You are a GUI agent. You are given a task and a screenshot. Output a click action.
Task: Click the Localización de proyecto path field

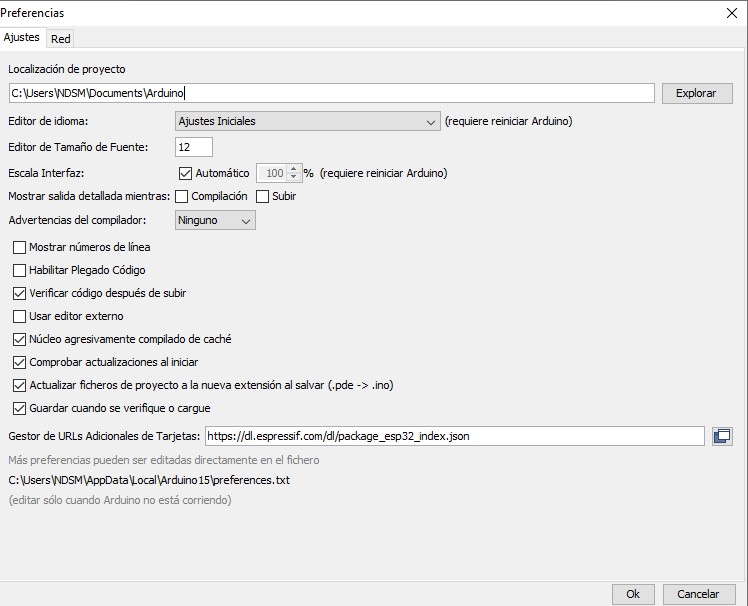[x=332, y=93]
